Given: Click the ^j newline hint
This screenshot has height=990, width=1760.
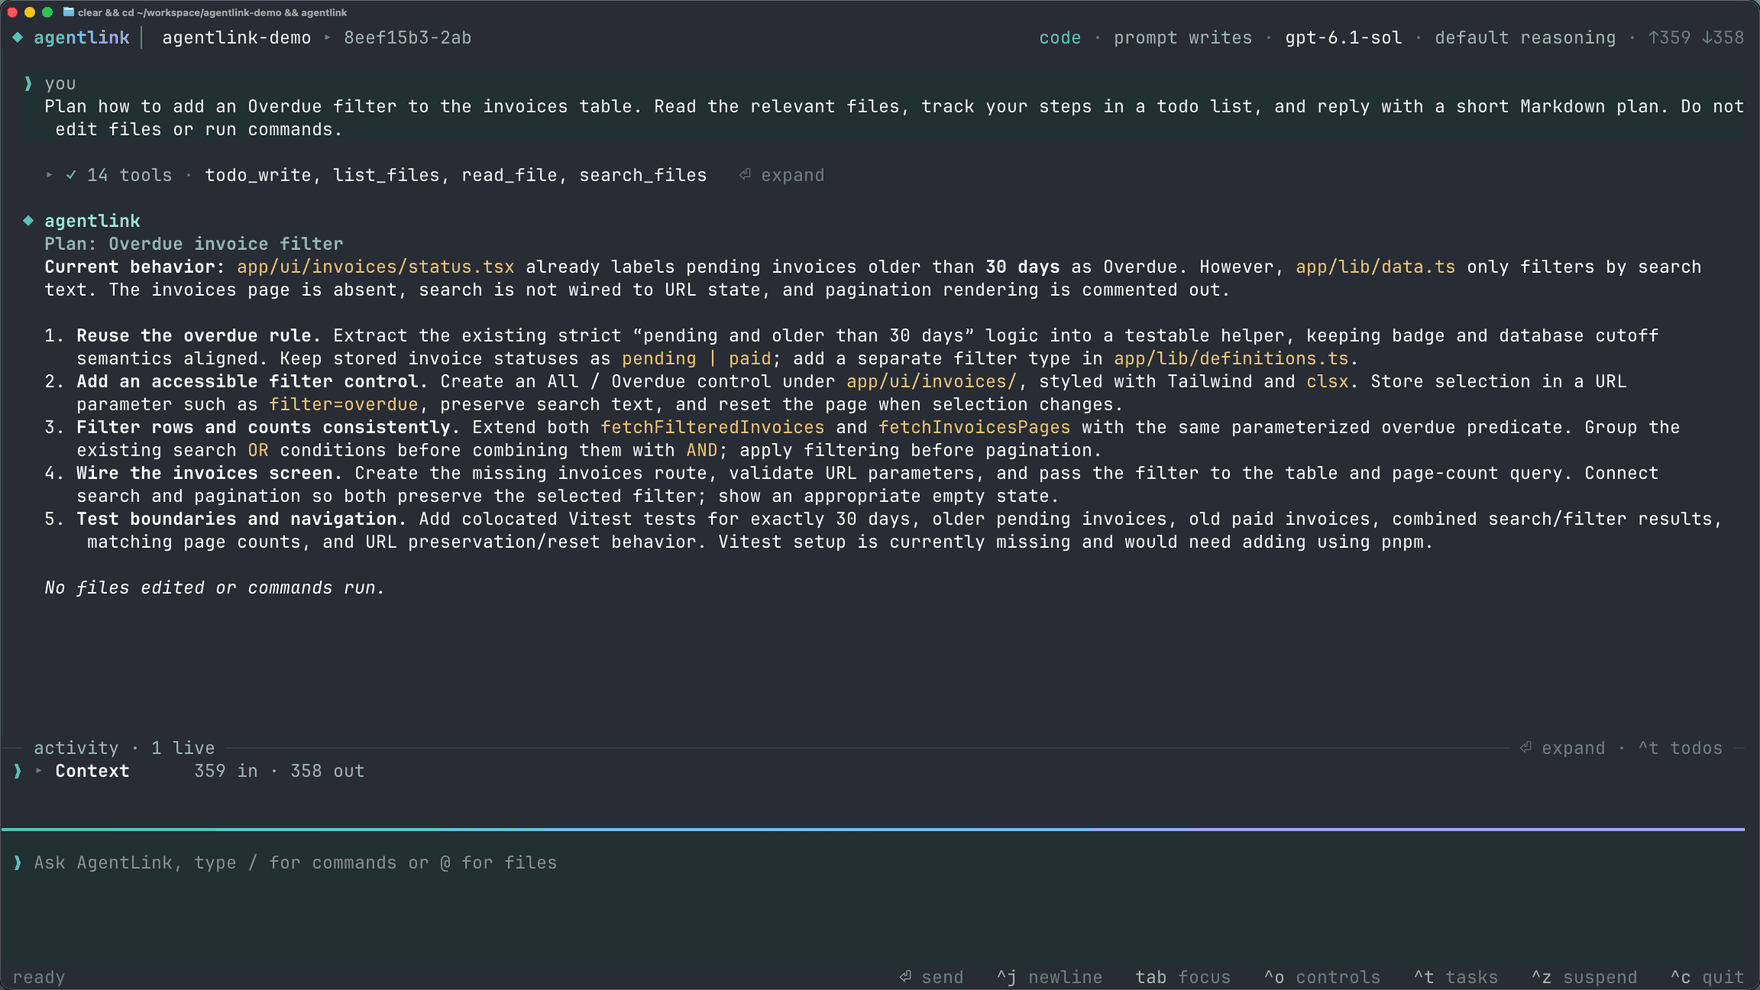Looking at the screenshot, I should point(1049,978).
